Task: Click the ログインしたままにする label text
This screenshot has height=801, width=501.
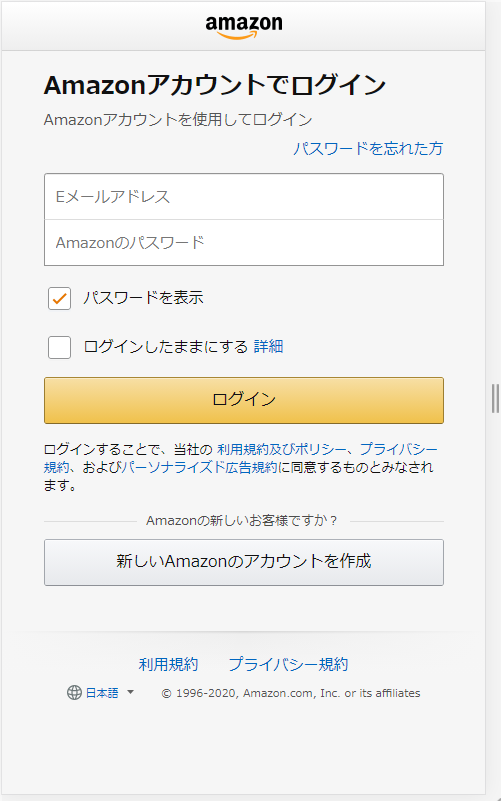Action: [165, 346]
